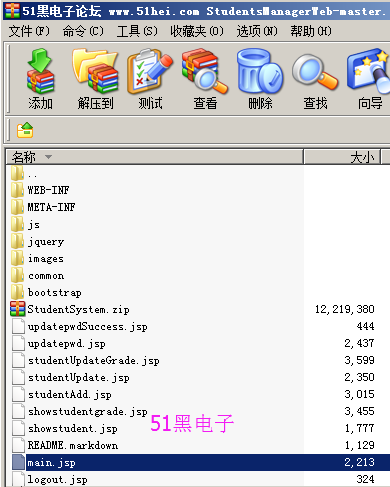
Task: Select the studentUpdateGrade.jsp file name
Action: coord(94,361)
